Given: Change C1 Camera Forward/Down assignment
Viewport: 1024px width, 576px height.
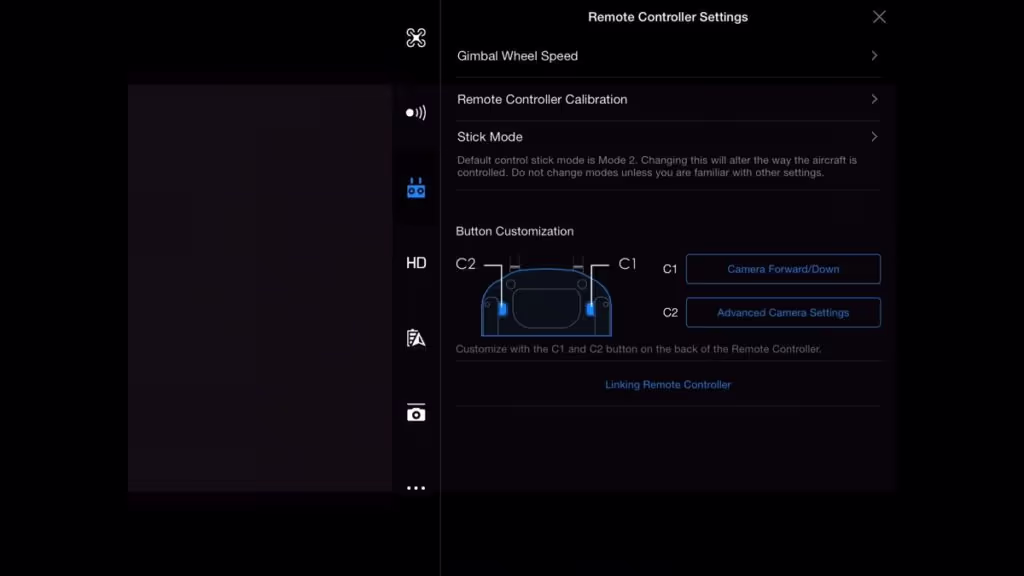Looking at the screenshot, I should tap(783, 269).
